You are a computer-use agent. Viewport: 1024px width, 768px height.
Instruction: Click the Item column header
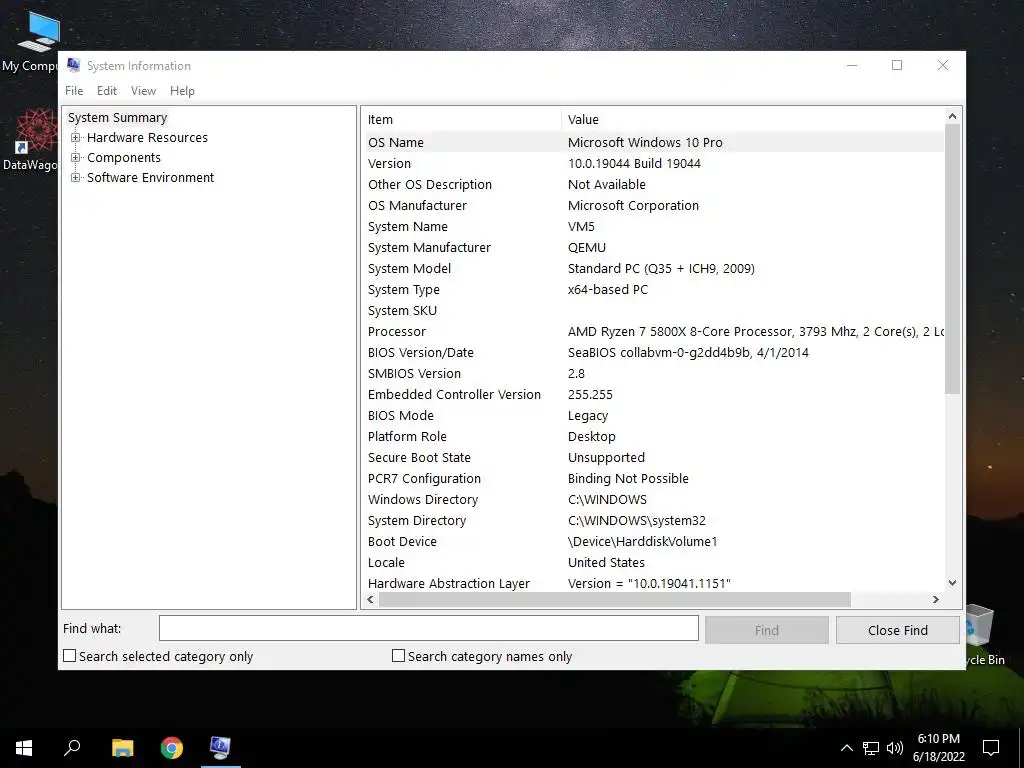click(461, 120)
